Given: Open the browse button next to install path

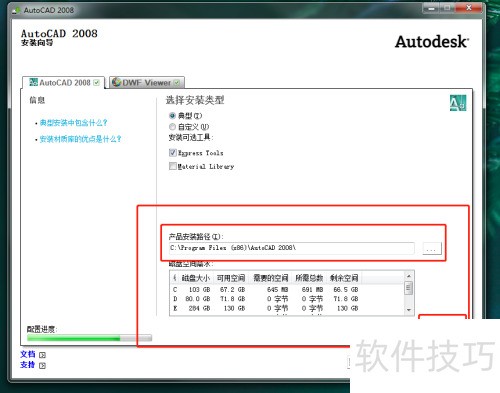Looking at the screenshot, I should pos(432,249).
